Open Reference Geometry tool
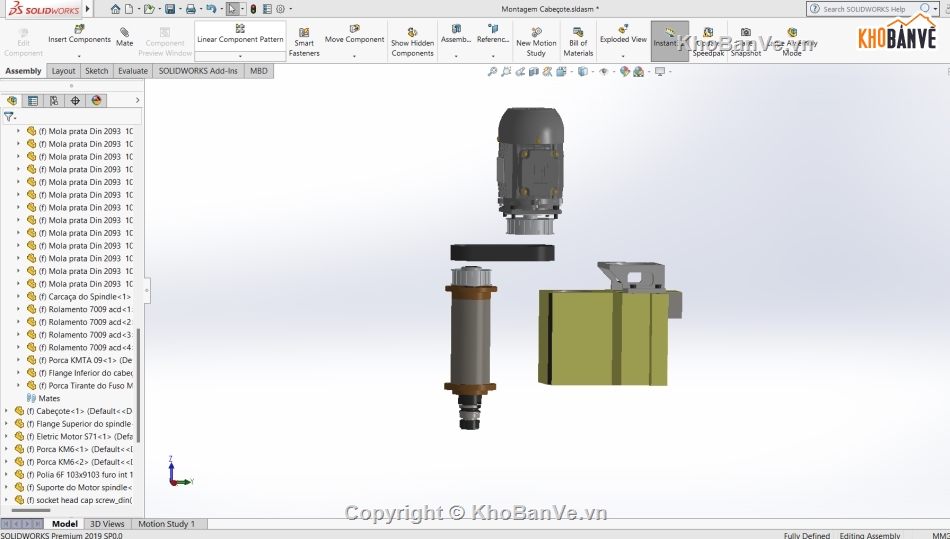Image resolution: width=950 pixels, height=539 pixels. coord(493,34)
